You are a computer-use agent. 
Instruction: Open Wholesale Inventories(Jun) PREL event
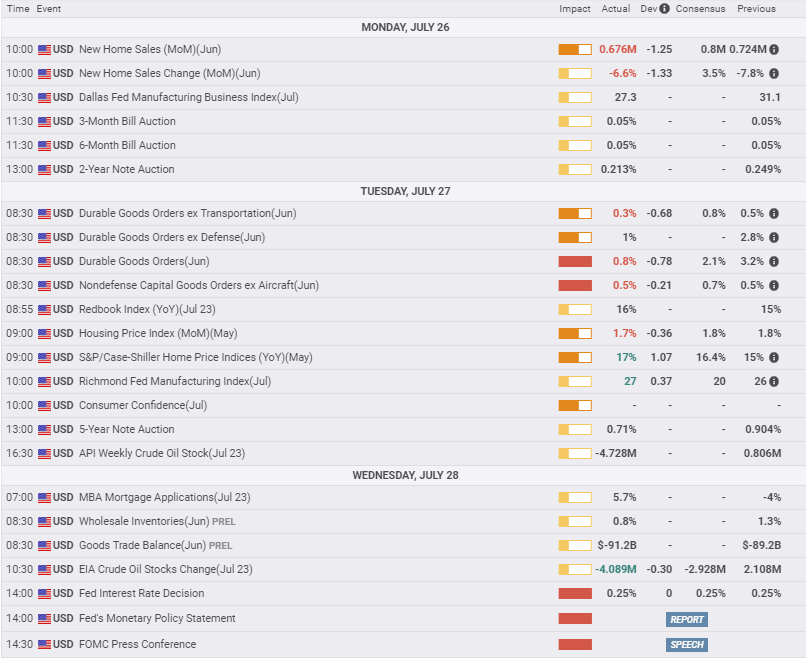coord(157,521)
